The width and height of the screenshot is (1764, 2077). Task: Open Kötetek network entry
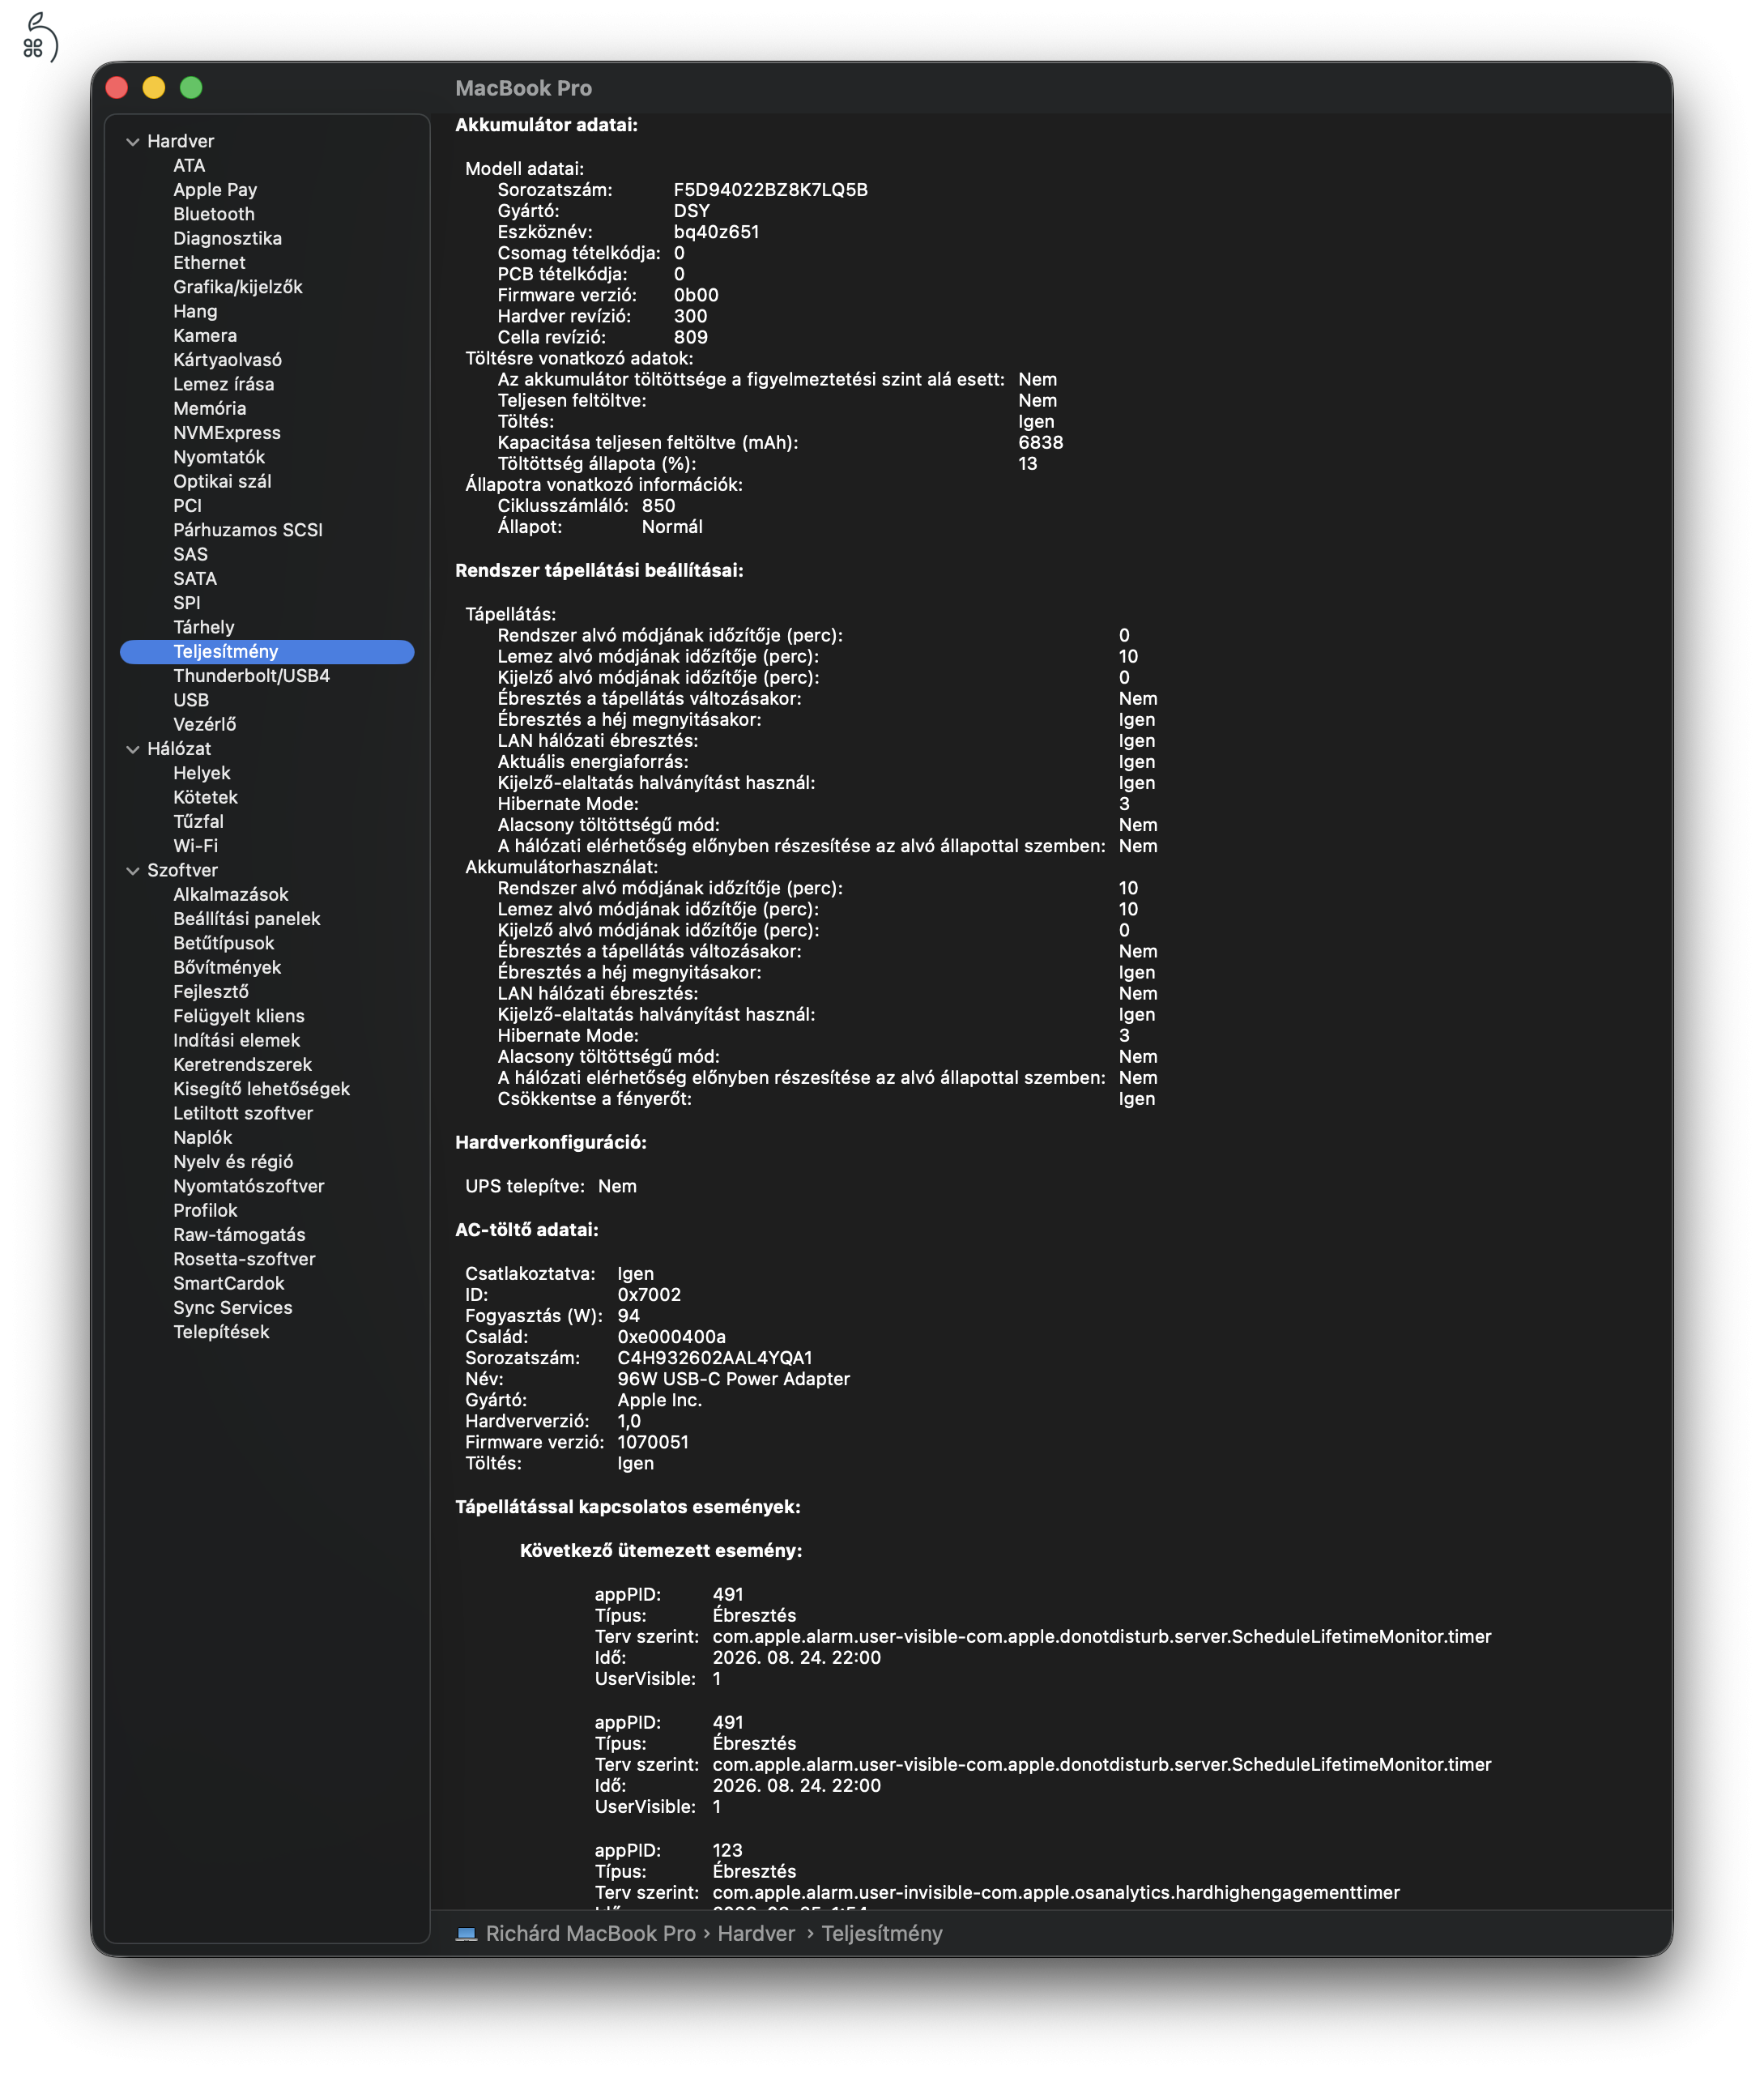206,797
